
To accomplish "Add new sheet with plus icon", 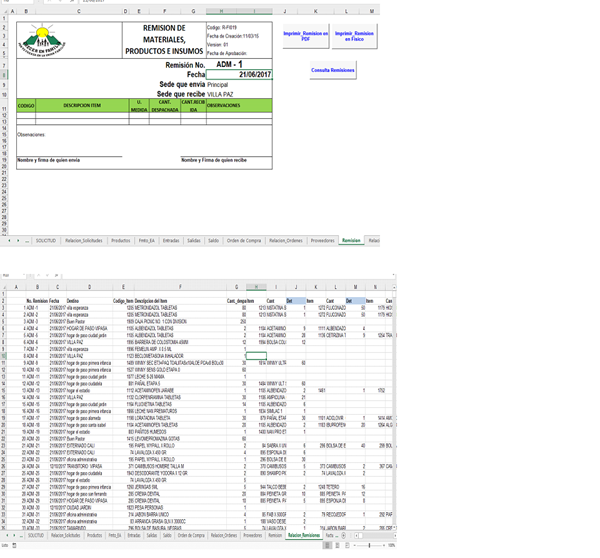I will [x=343, y=535].
